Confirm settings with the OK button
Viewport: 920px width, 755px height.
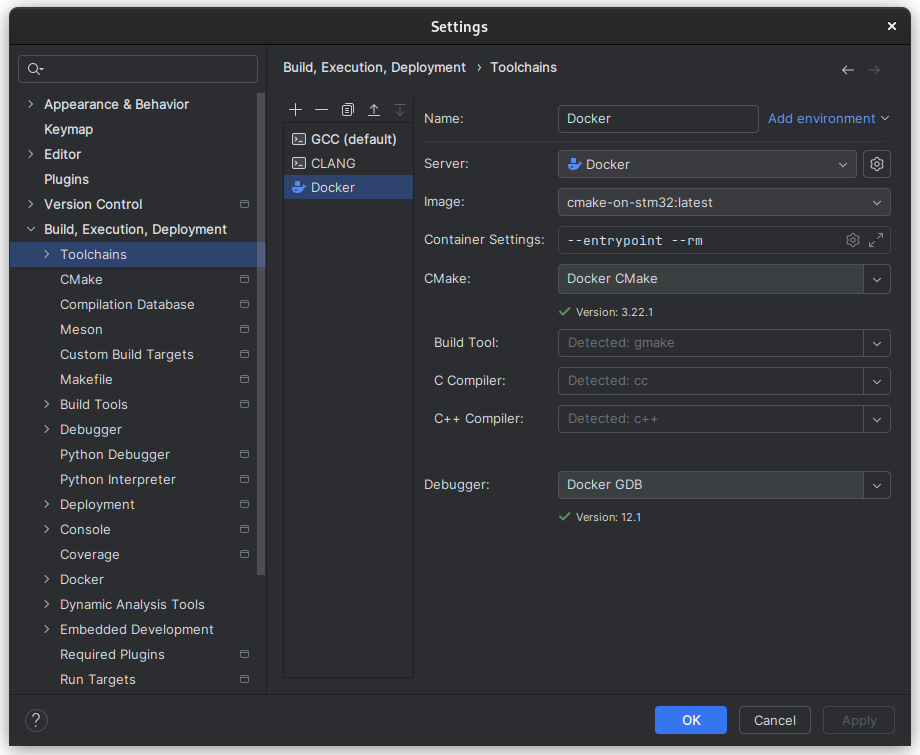(690, 720)
